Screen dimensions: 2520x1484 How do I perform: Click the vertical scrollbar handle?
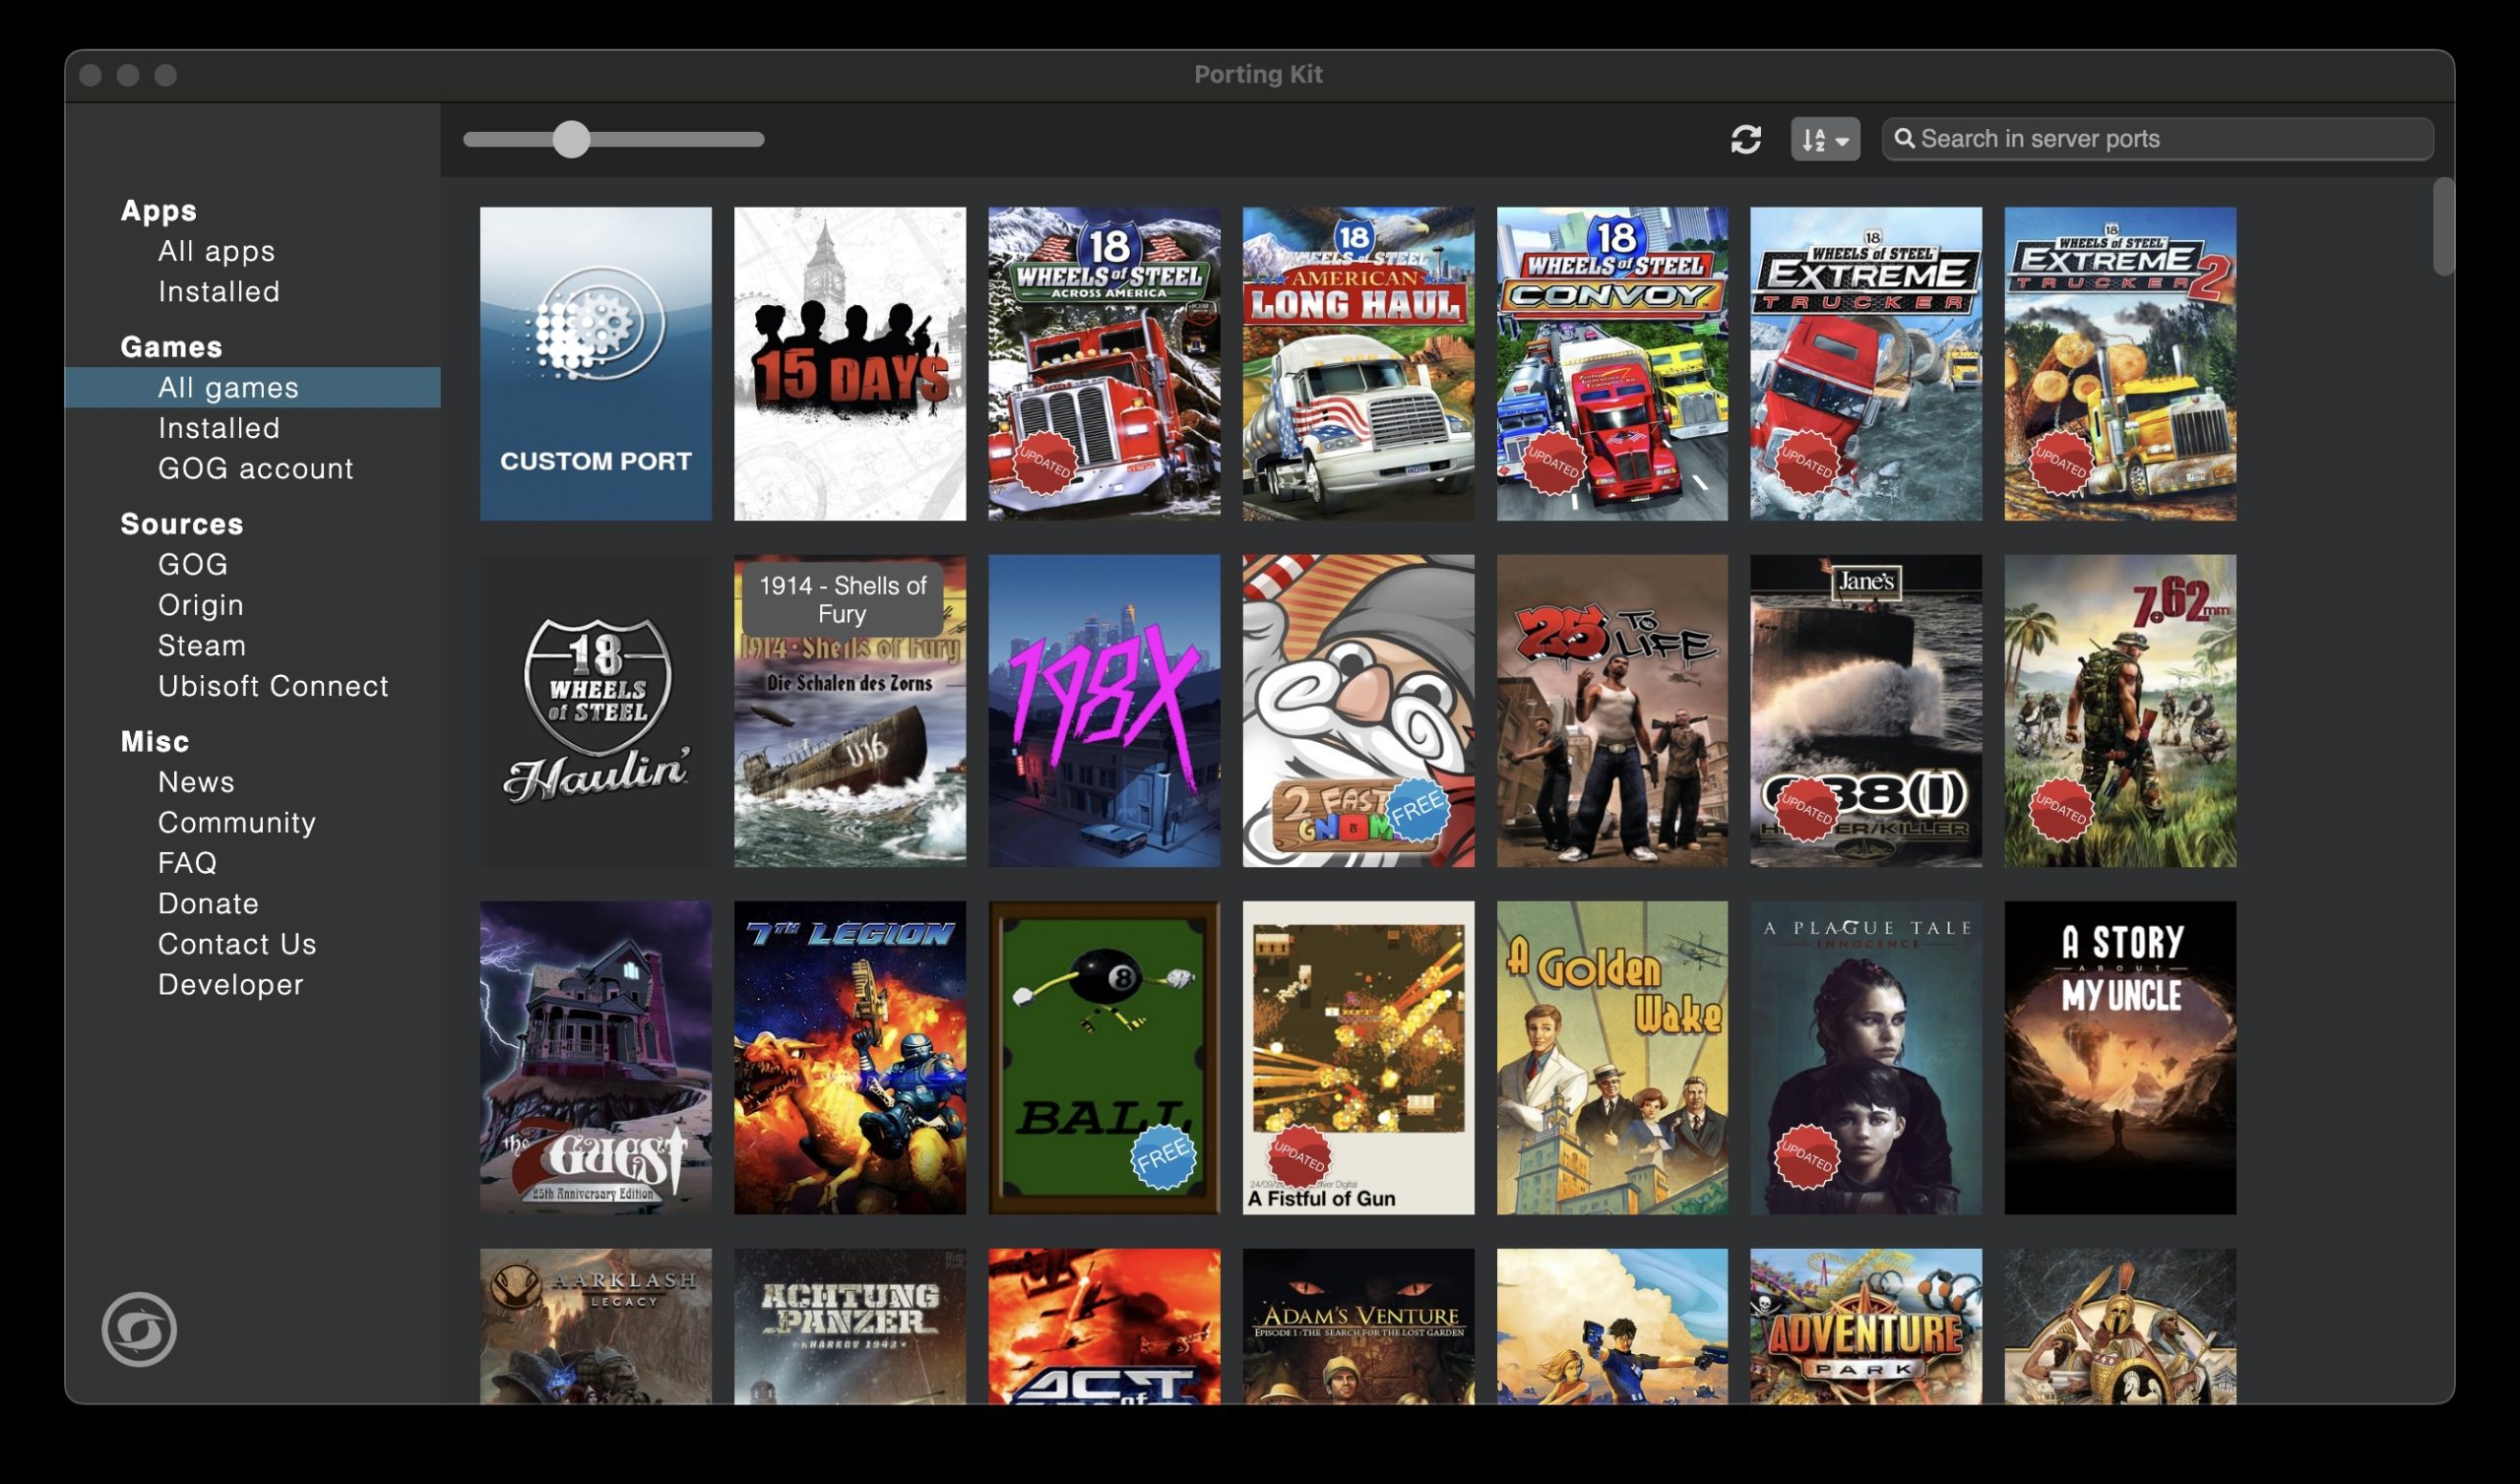2443,226
